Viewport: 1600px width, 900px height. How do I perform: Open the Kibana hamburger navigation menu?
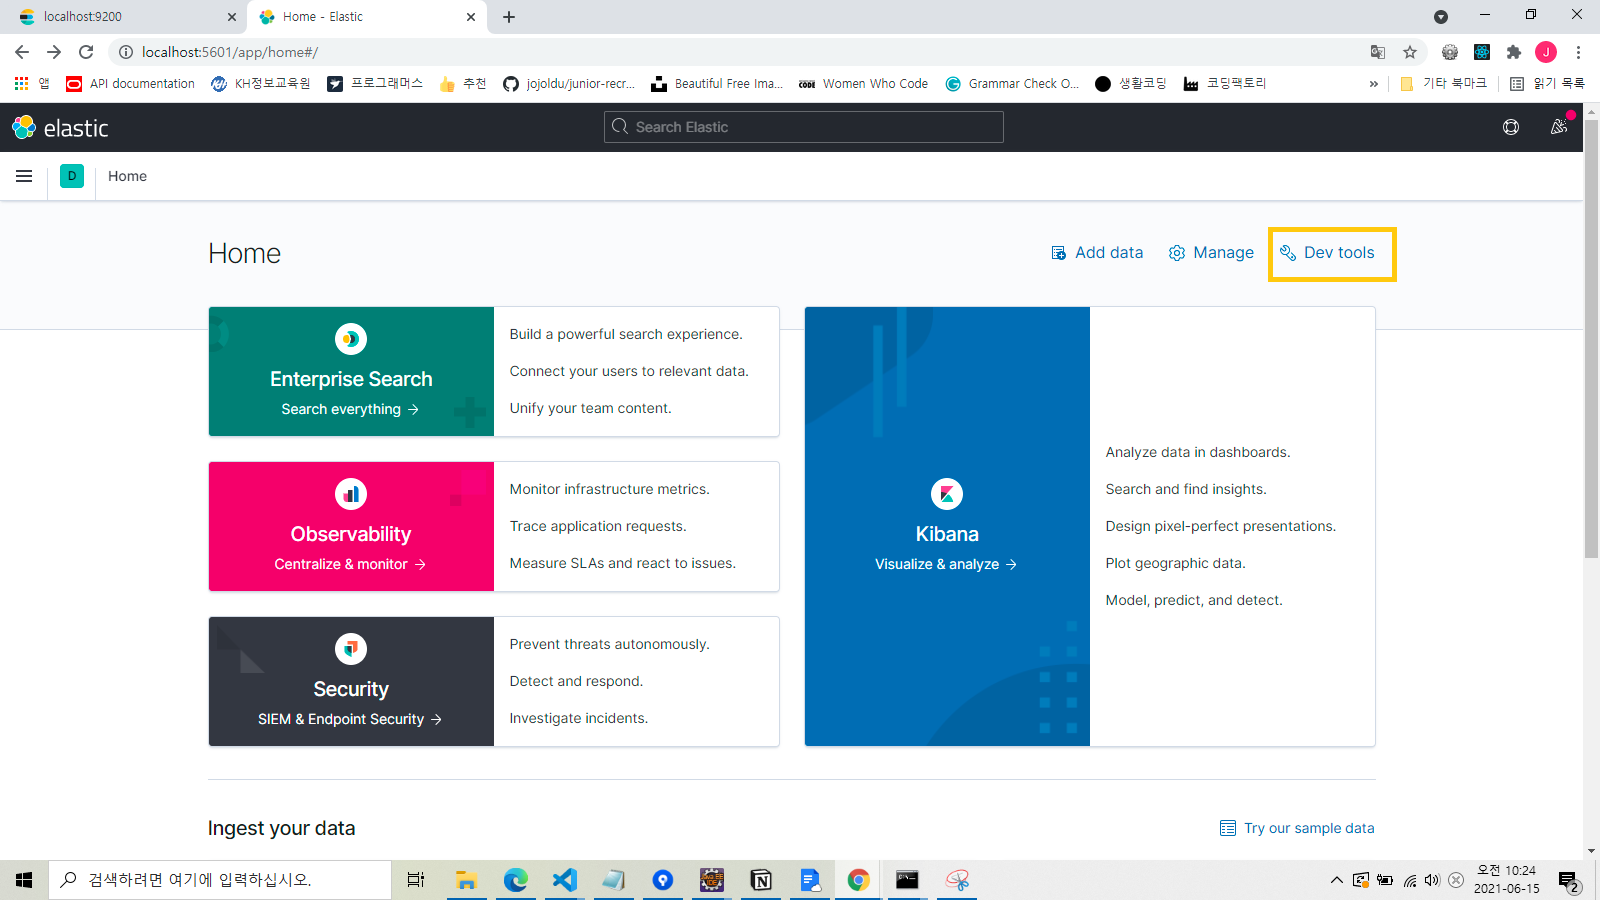tap(24, 176)
